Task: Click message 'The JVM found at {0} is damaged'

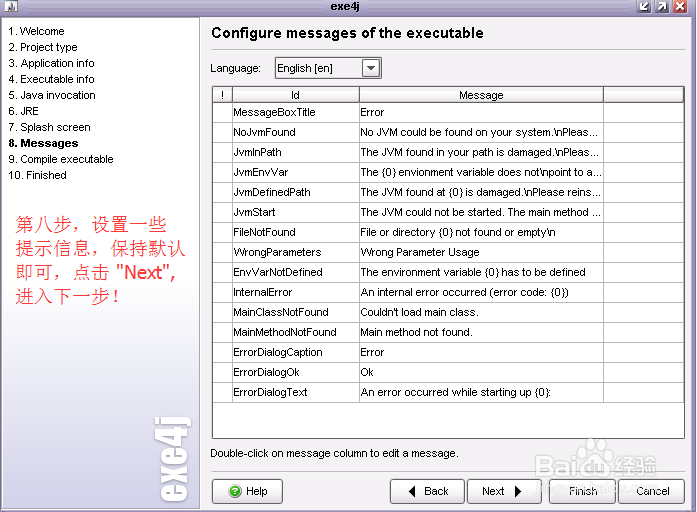Action: click(x=481, y=192)
